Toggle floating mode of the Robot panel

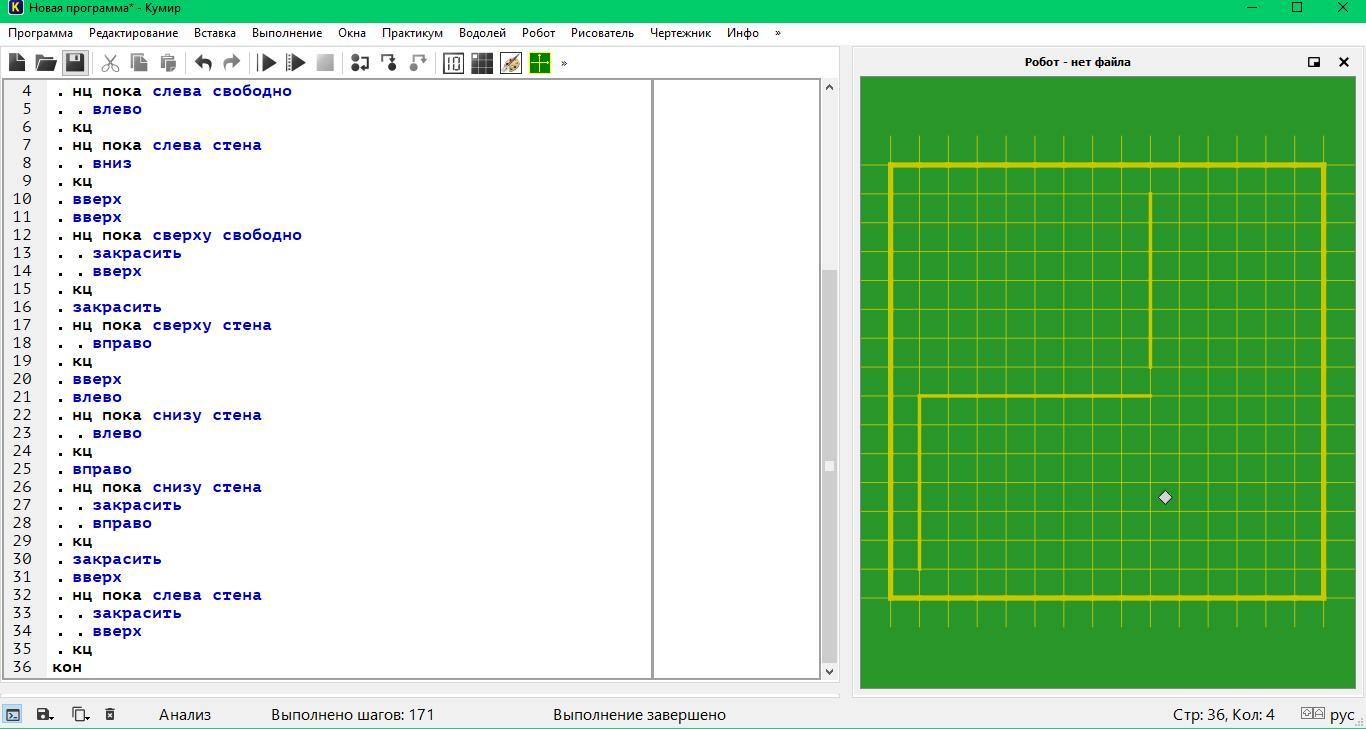point(1314,62)
